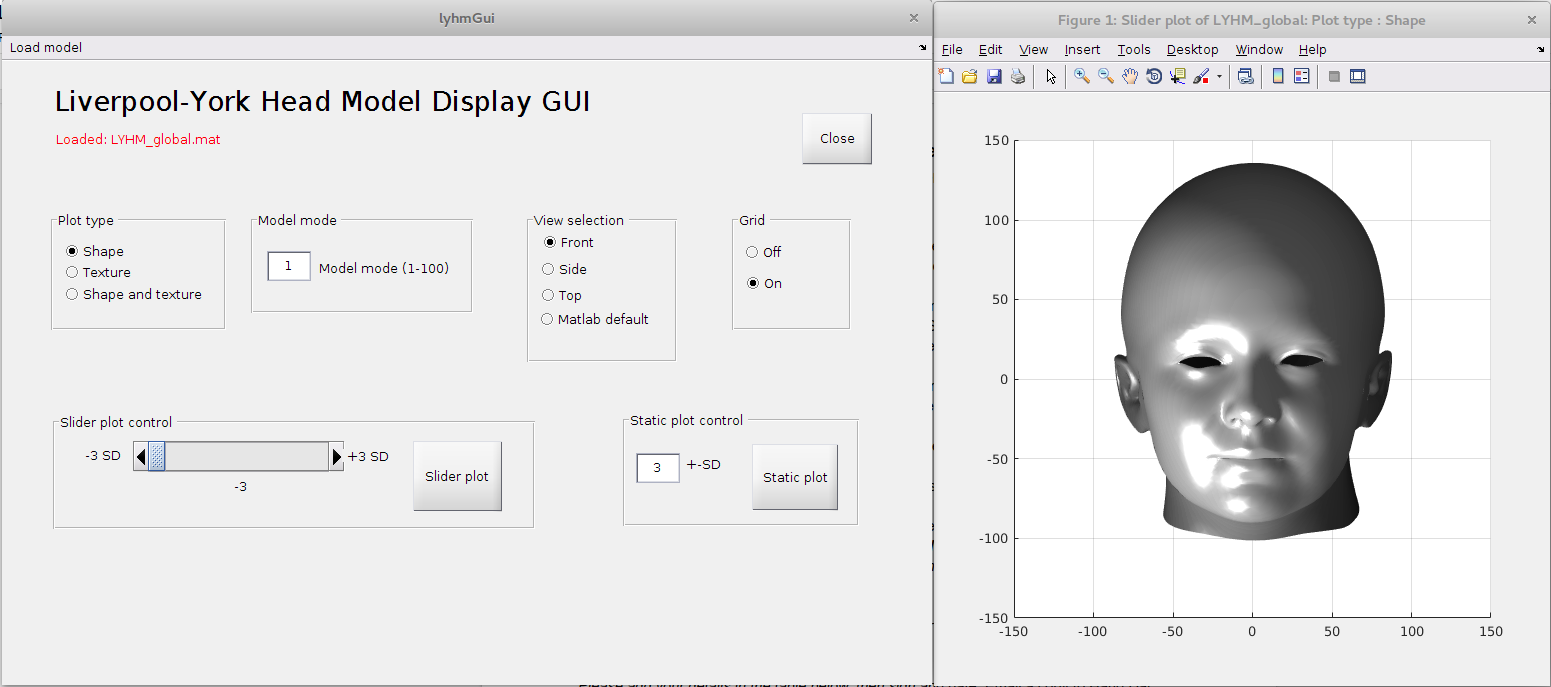Click the SD slider track
The height and width of the screenshot is (687, 1551).
[x=246, y=457]
